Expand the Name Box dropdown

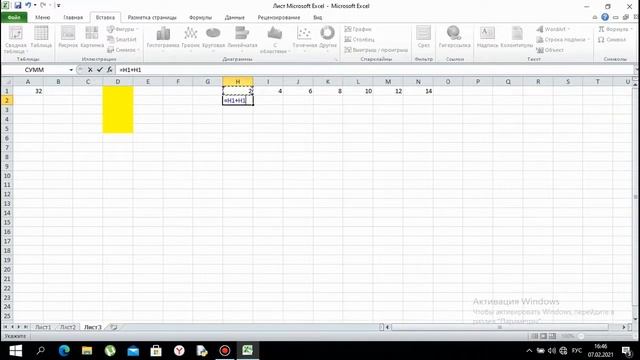71,70
